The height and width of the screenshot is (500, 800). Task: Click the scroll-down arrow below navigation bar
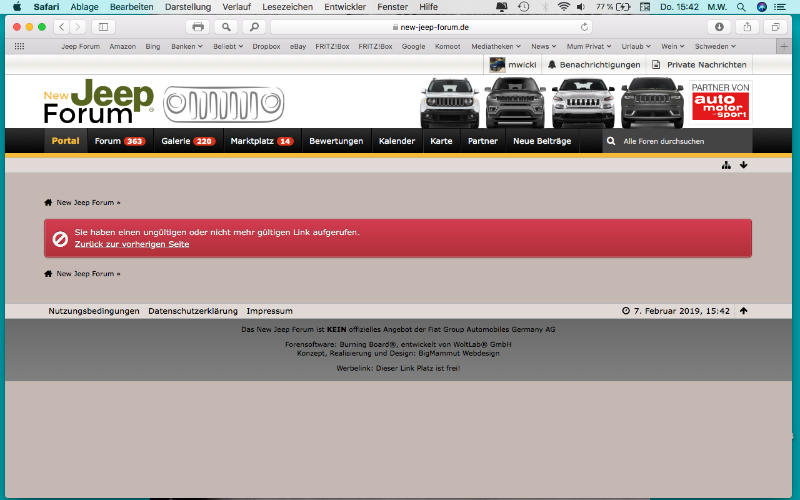coord(743,165)
